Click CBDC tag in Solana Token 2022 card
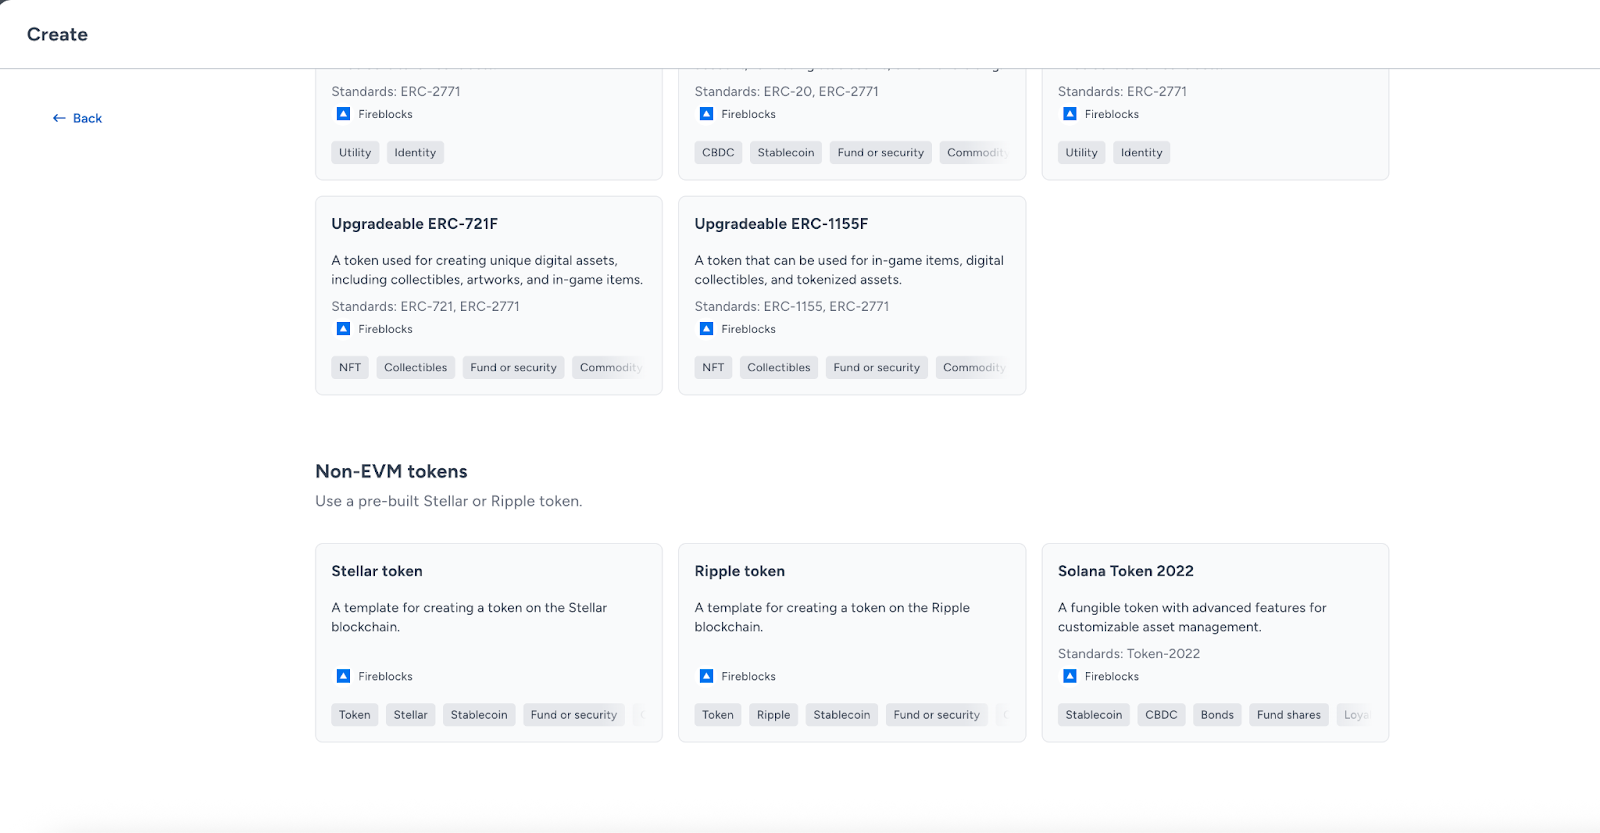The width and height of the screenshot is (1600, 833). [x=1161, y=715]
